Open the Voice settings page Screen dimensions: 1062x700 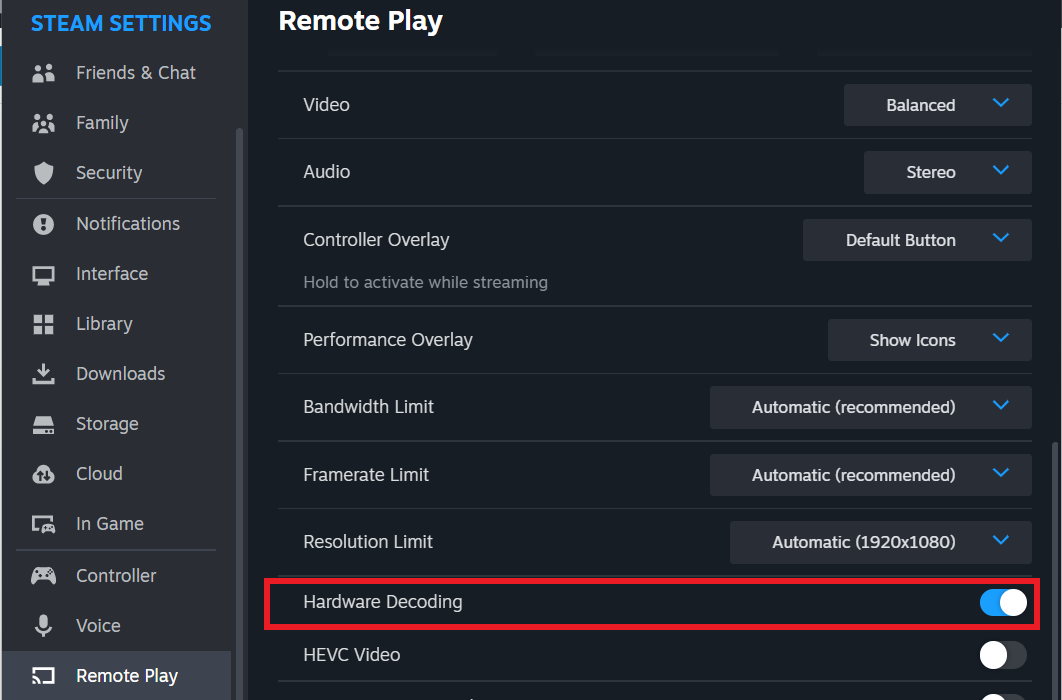coord(97,625)
